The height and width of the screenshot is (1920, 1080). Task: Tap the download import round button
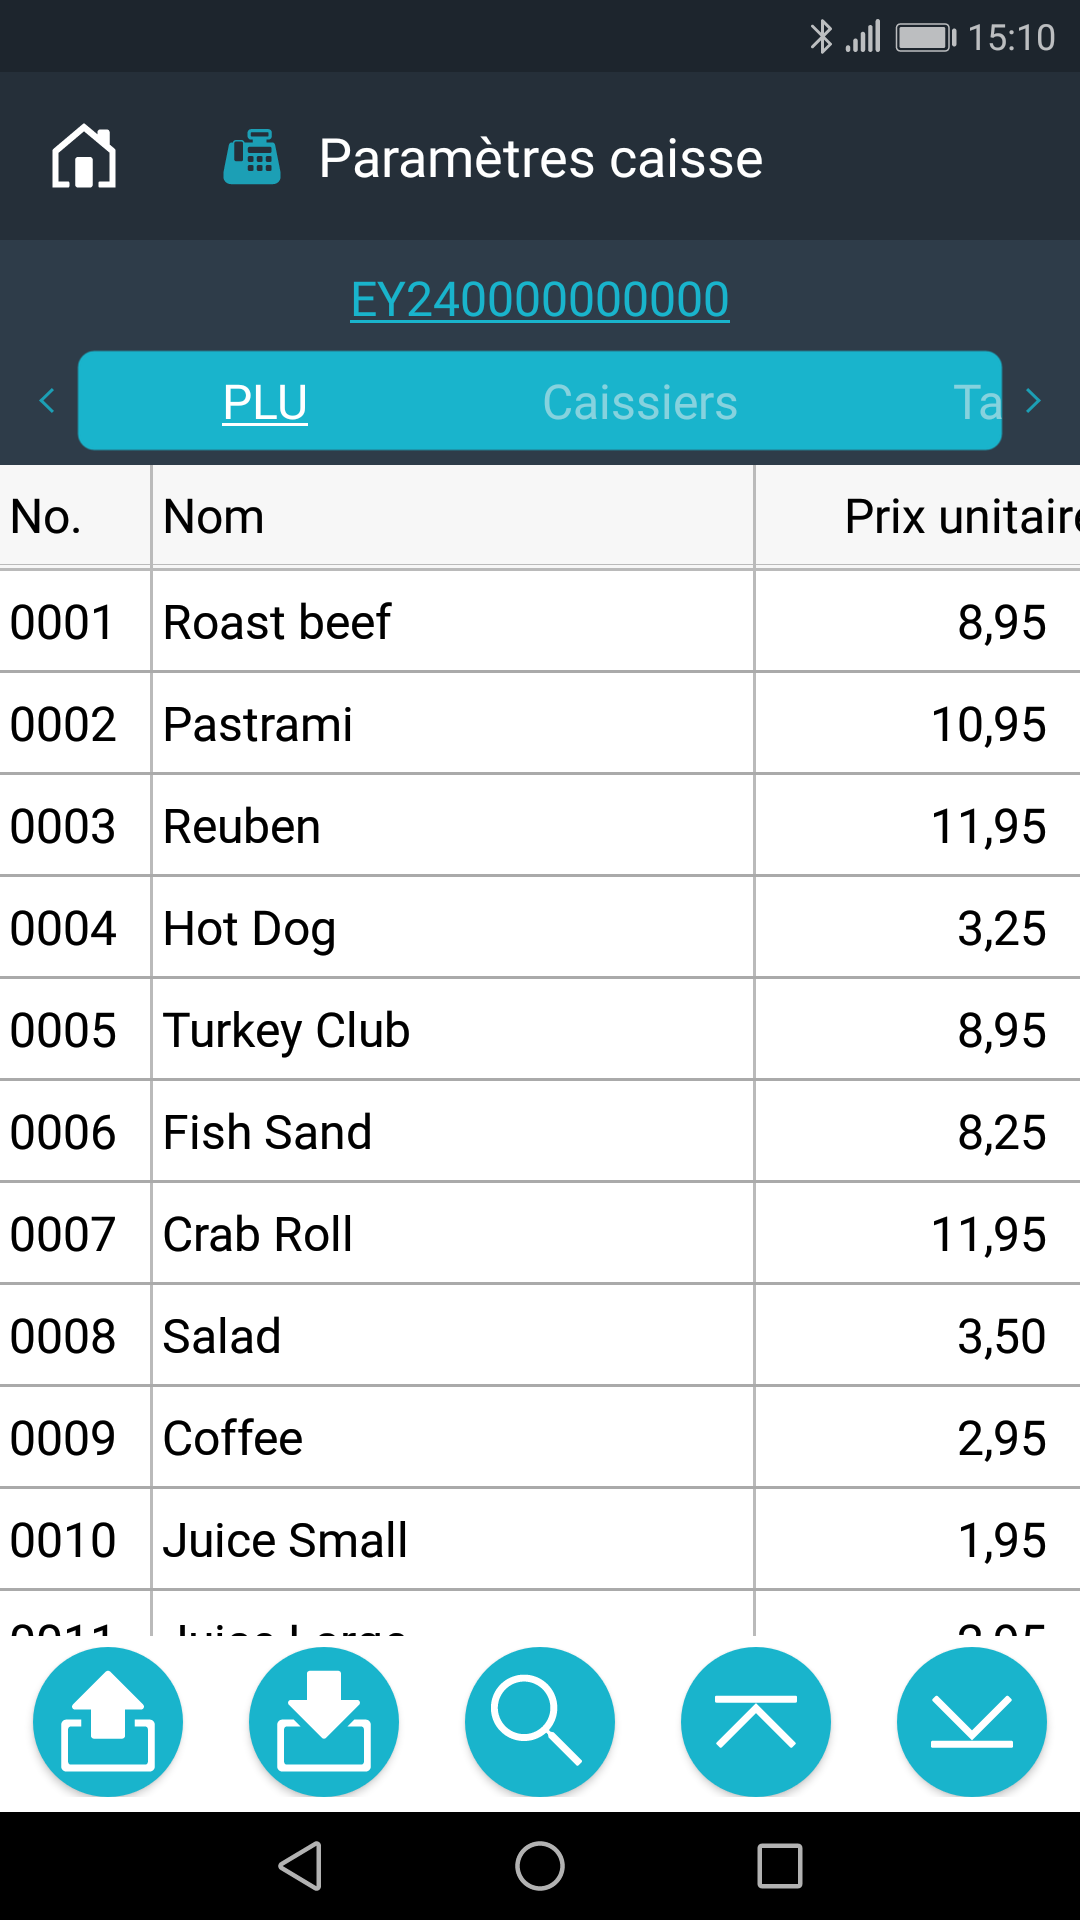click(324, 1722)
